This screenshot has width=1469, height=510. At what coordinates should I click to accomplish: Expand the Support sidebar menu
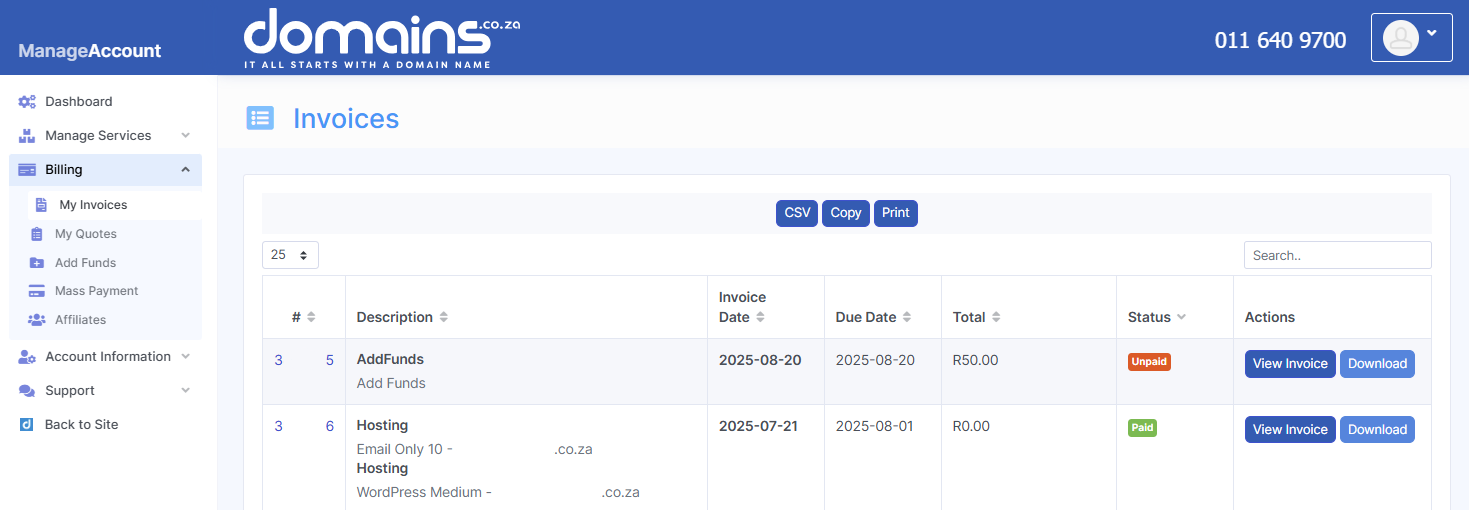pyautogui.click(x=185, y=390)
